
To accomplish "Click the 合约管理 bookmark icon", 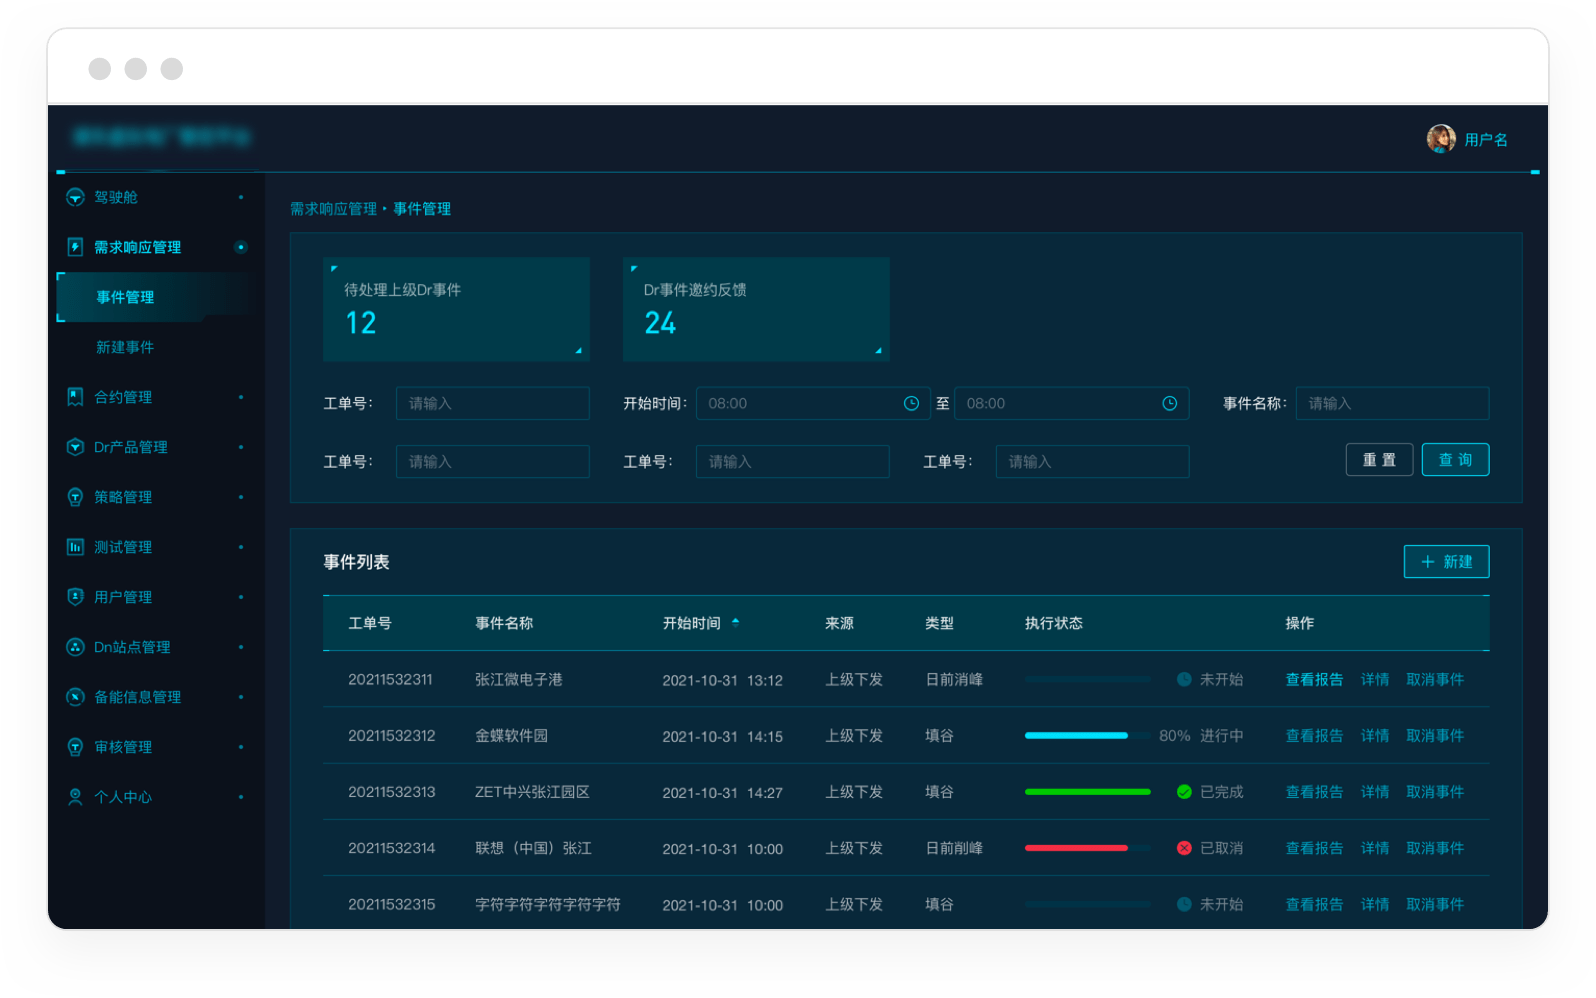I will [x=75, y=397].
